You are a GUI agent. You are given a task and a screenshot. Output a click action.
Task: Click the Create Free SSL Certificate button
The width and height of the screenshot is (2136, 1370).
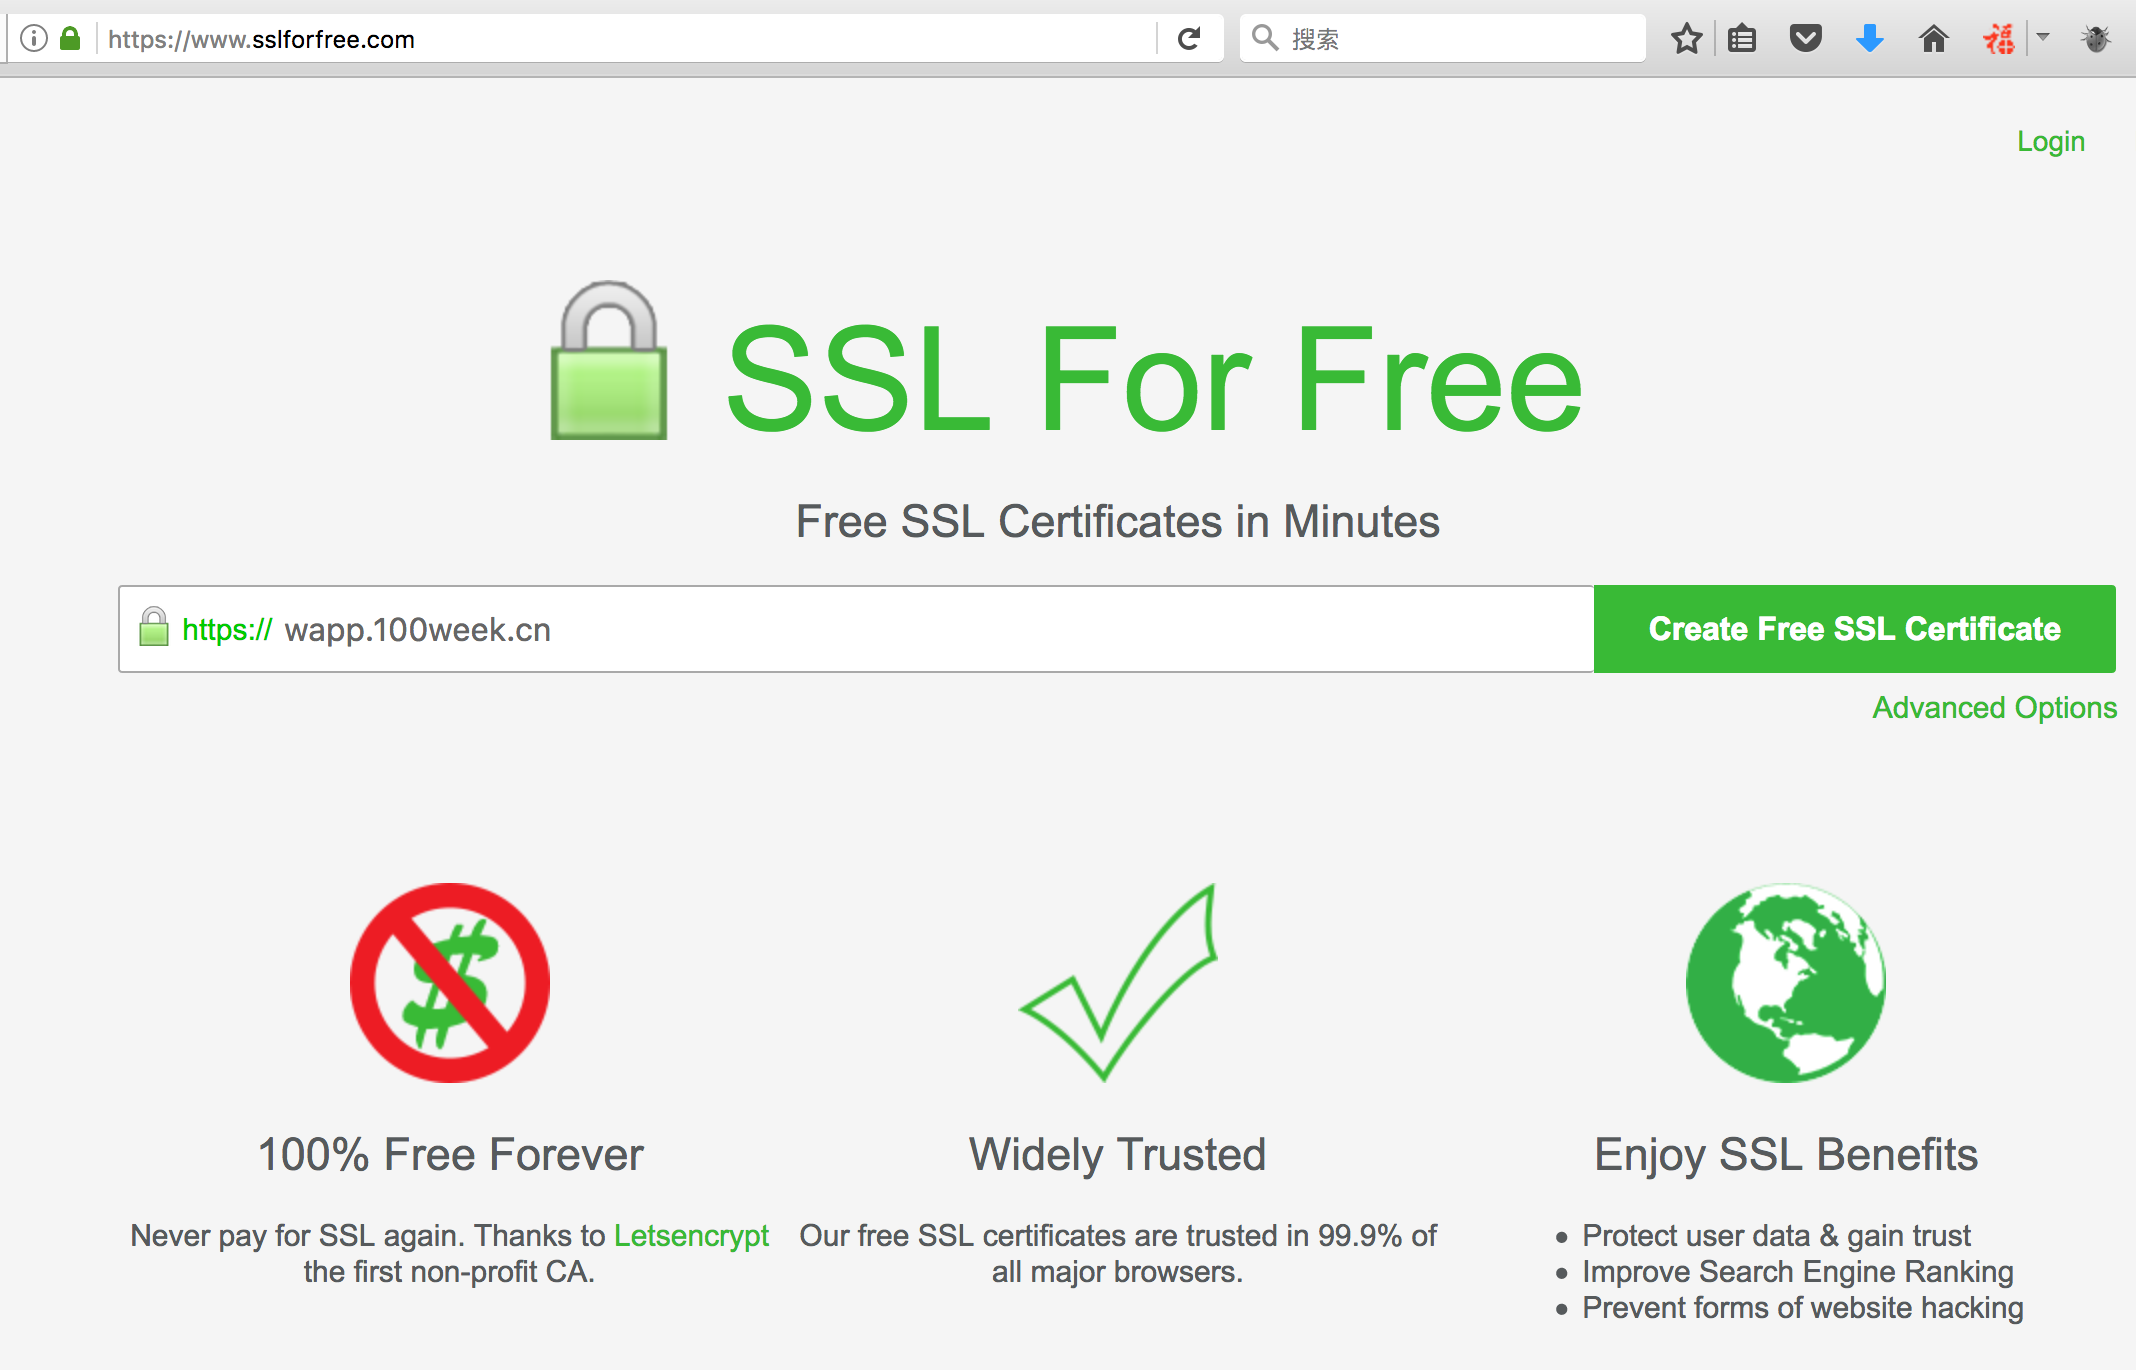pyautogui.click(x=1854, y=629)
